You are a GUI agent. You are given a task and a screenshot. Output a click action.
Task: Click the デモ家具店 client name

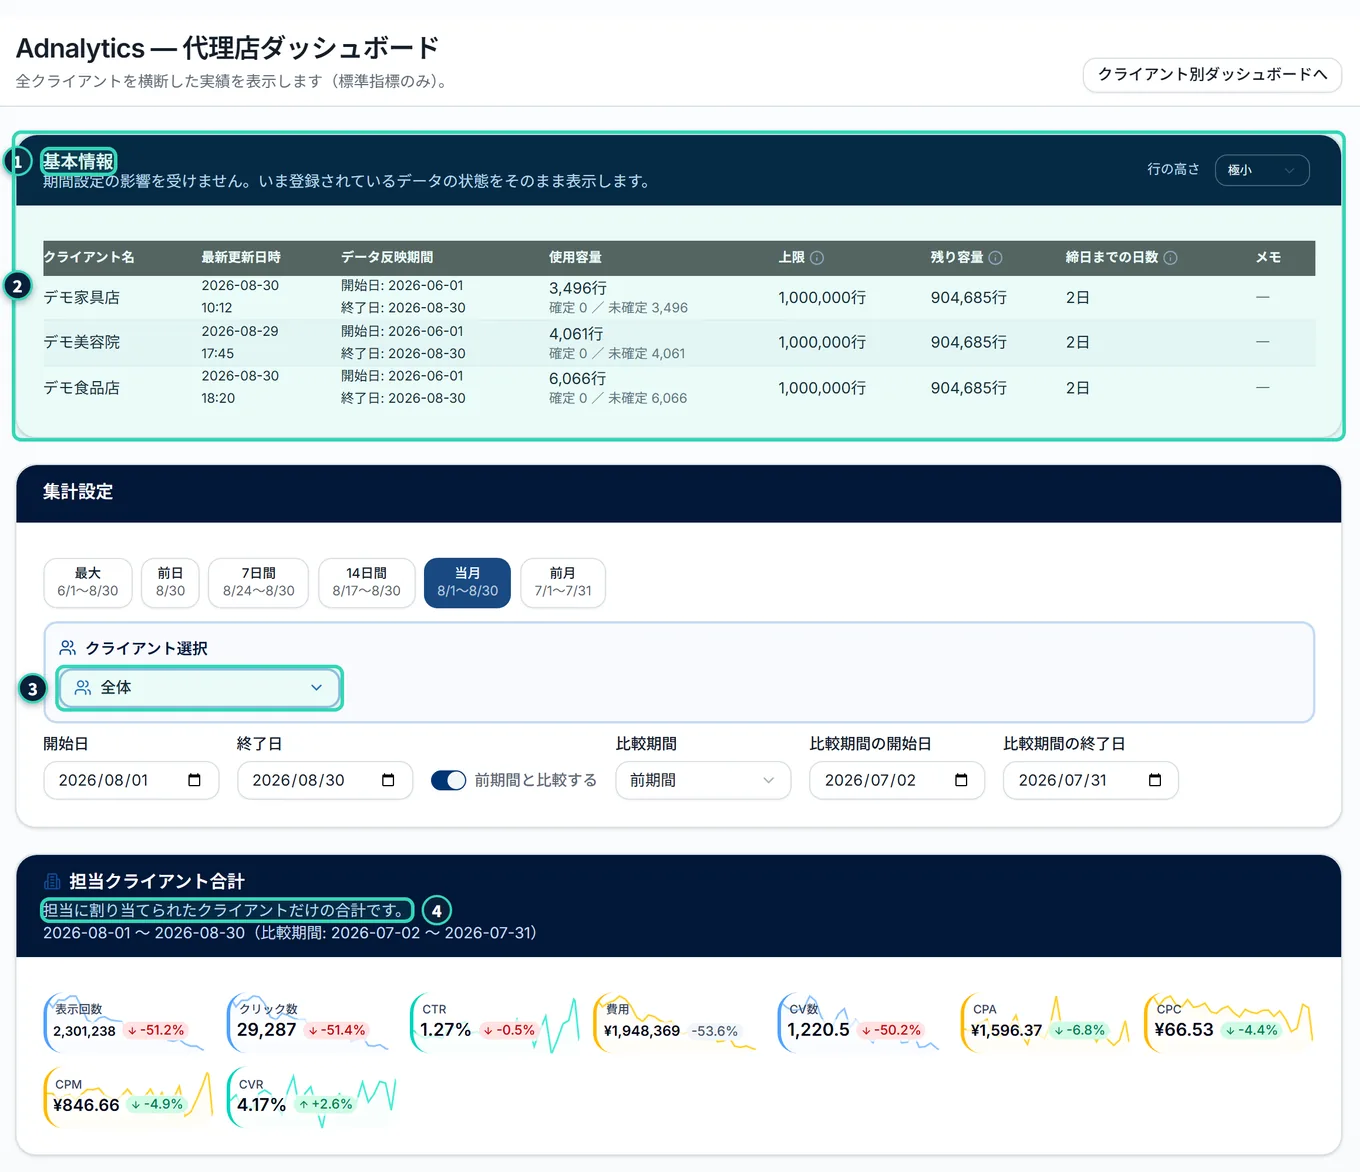click(x=81, y=297)
